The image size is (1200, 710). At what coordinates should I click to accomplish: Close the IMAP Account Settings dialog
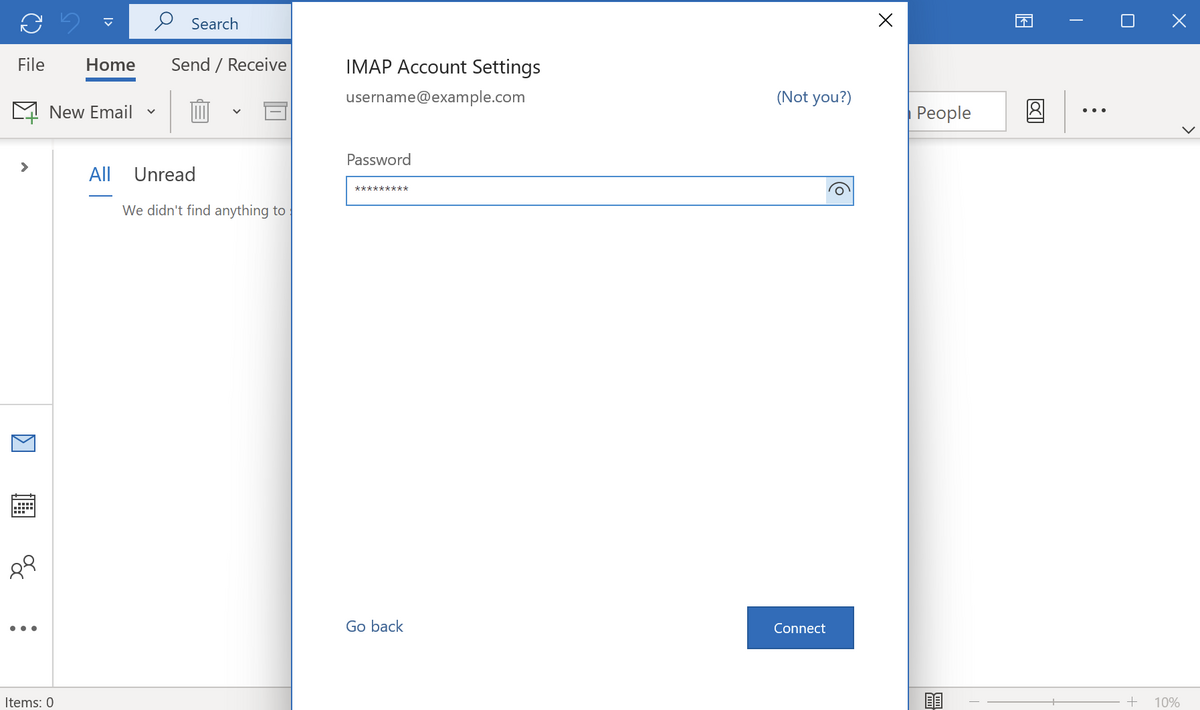point(885,21)
